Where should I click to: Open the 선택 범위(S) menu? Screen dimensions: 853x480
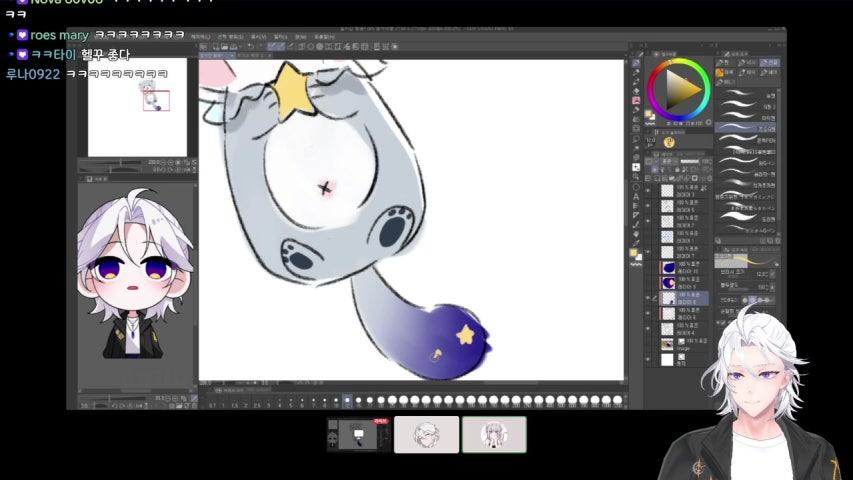(230, 37)
